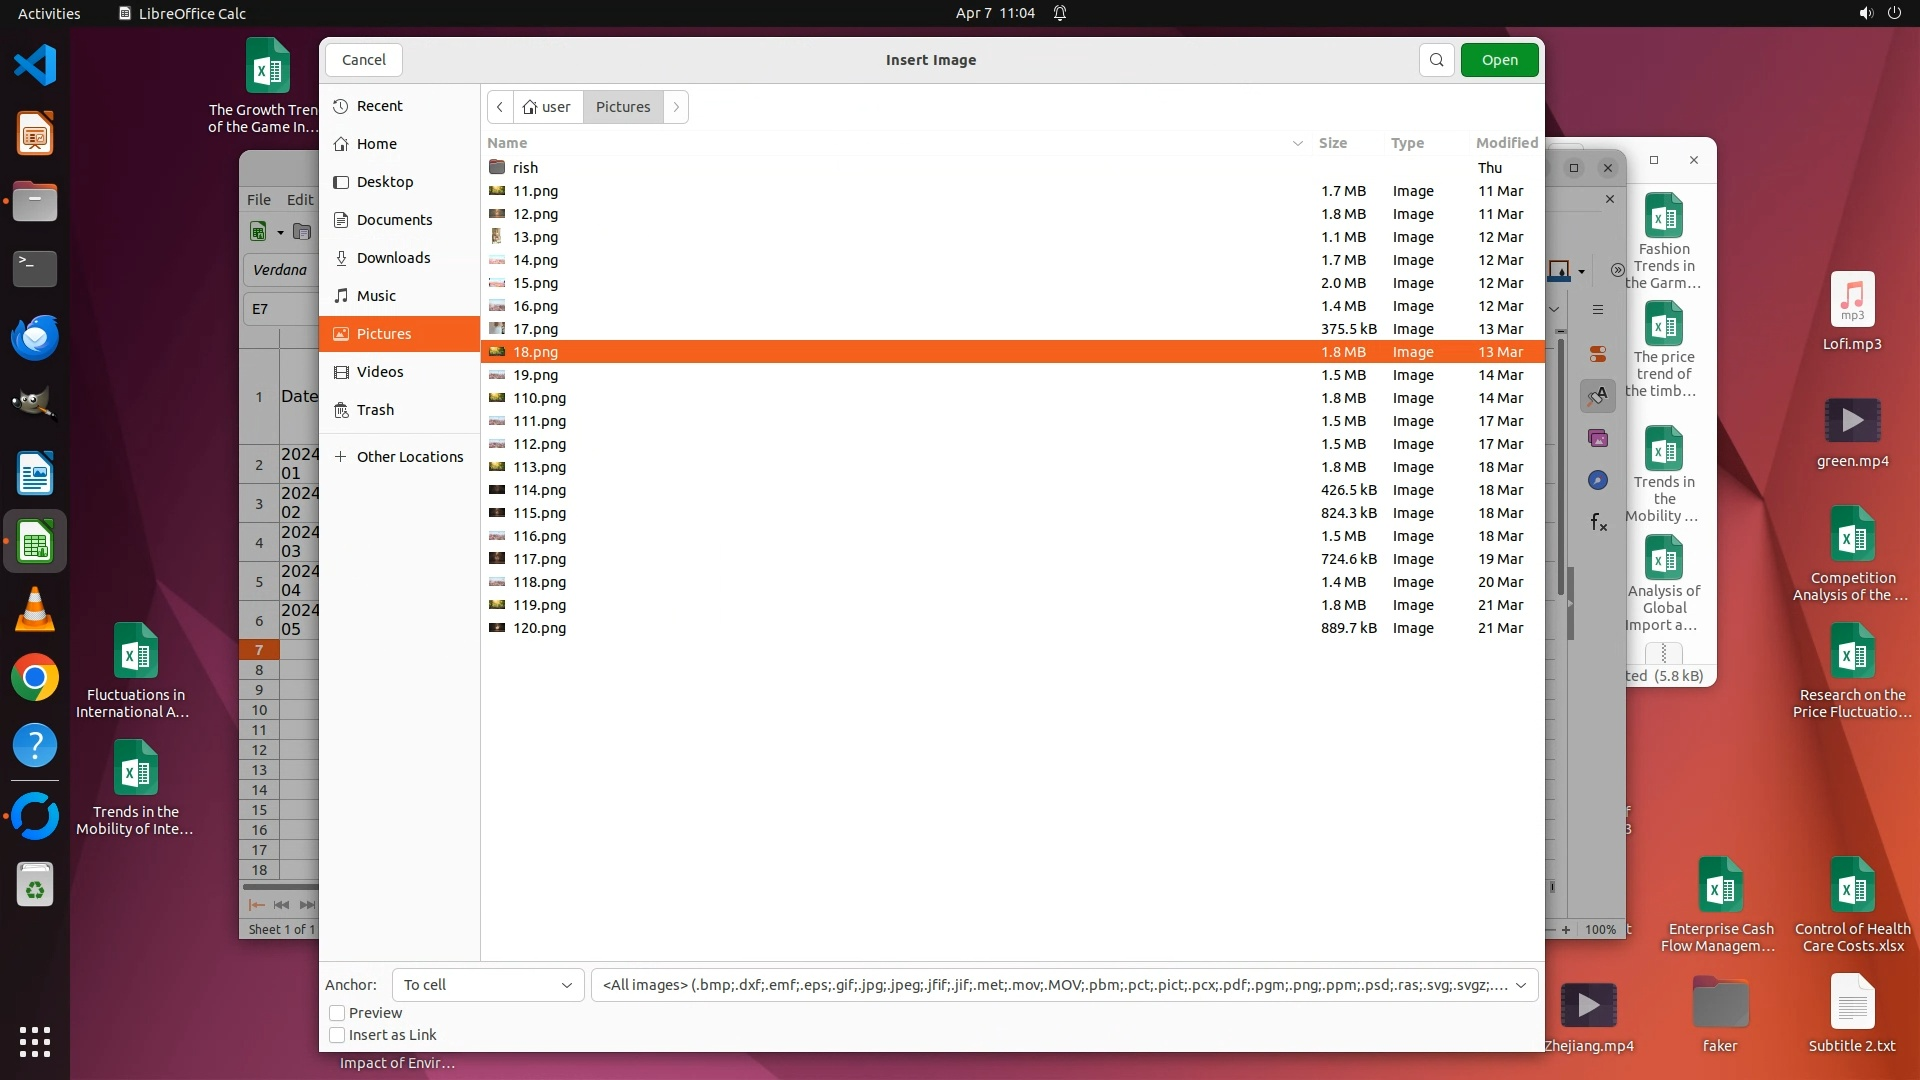Image resolution: width=1920 pixels, height=1080 pixels.
Task: Click the forward chevron in path bar
Action: [x=676, y=107]
